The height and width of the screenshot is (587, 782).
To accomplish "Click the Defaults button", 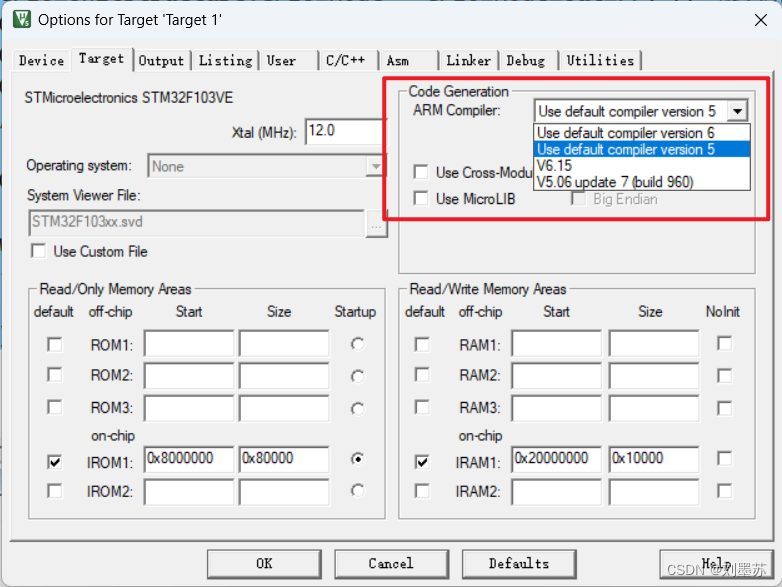I will (x=519, y=564).
